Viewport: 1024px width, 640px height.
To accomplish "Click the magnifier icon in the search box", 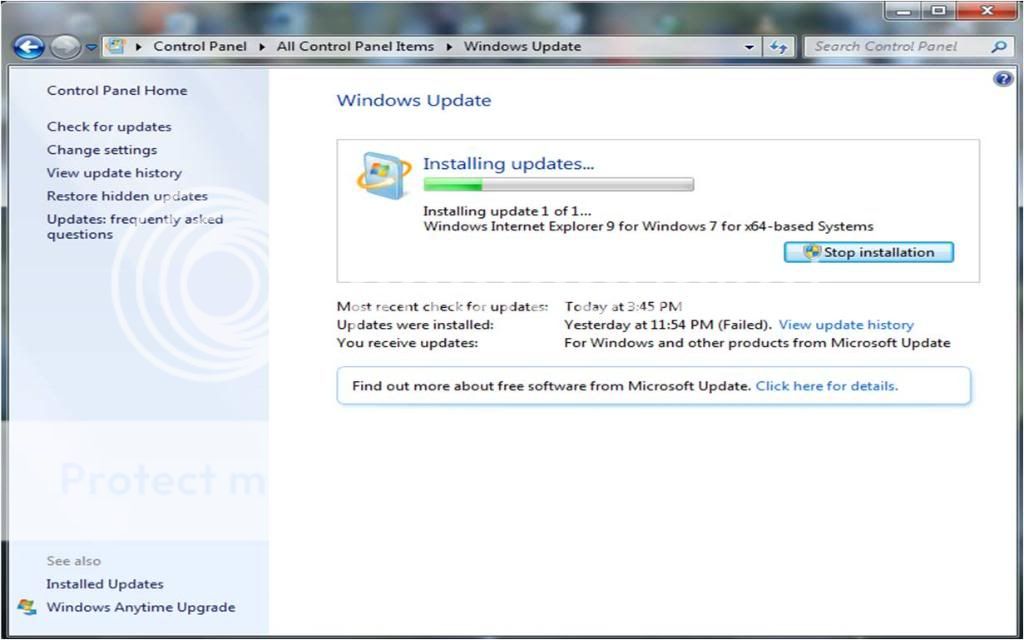I will (x=997, y=47).
